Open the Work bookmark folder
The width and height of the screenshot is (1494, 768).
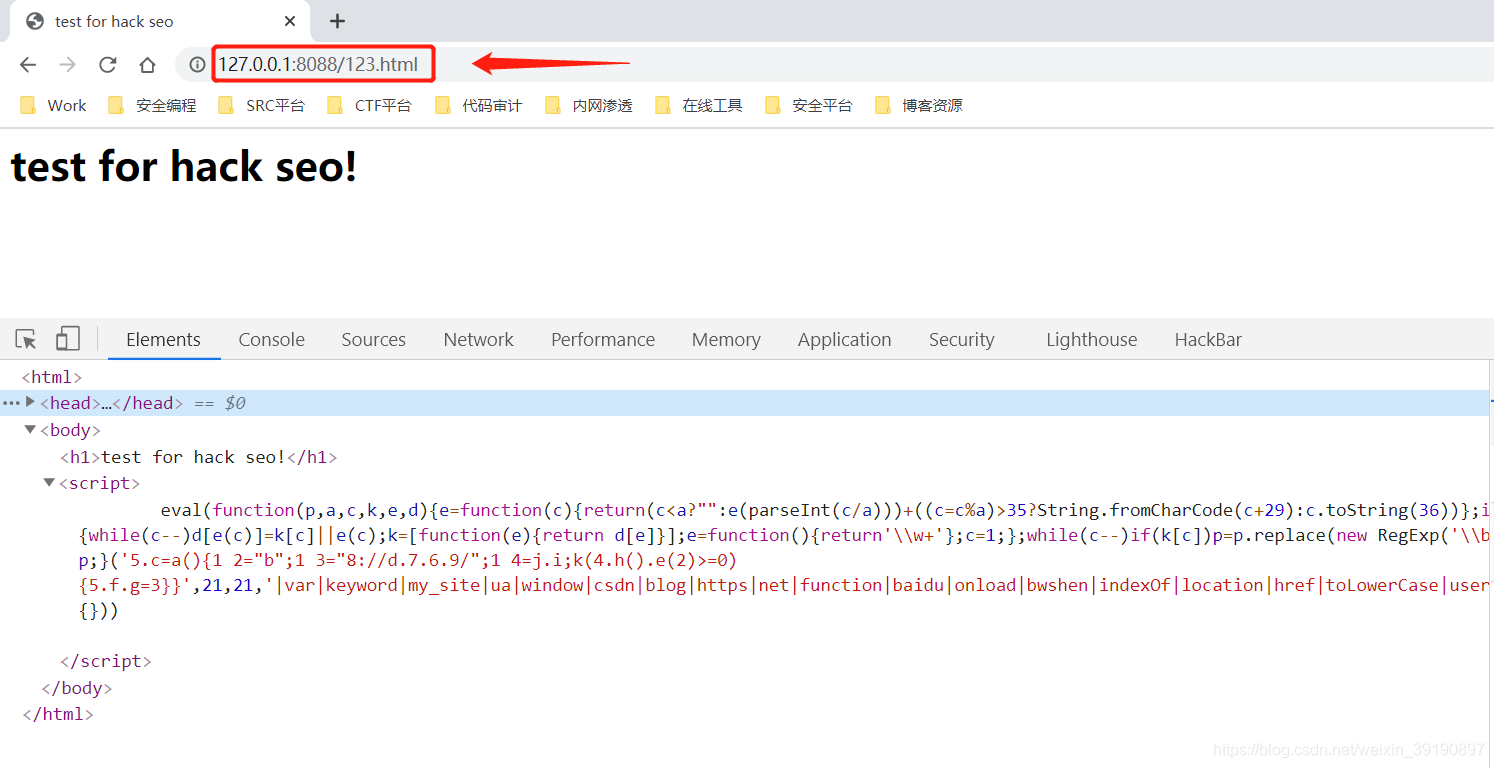pyautogui.click(x=54, y=105)
